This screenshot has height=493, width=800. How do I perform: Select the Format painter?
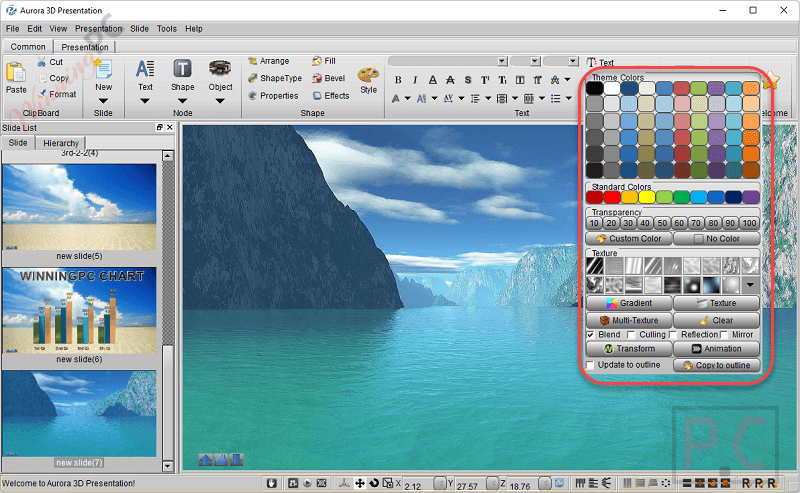(57, 94)
